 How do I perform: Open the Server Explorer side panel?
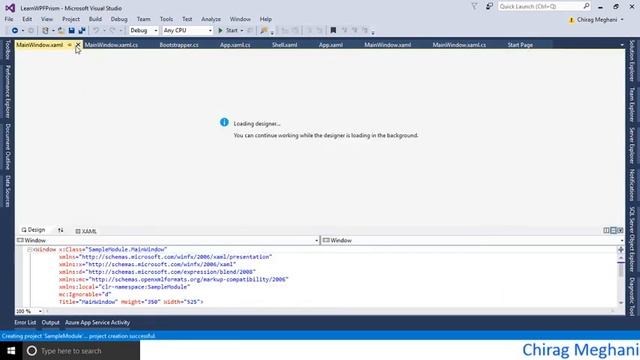tap(632, 146)
